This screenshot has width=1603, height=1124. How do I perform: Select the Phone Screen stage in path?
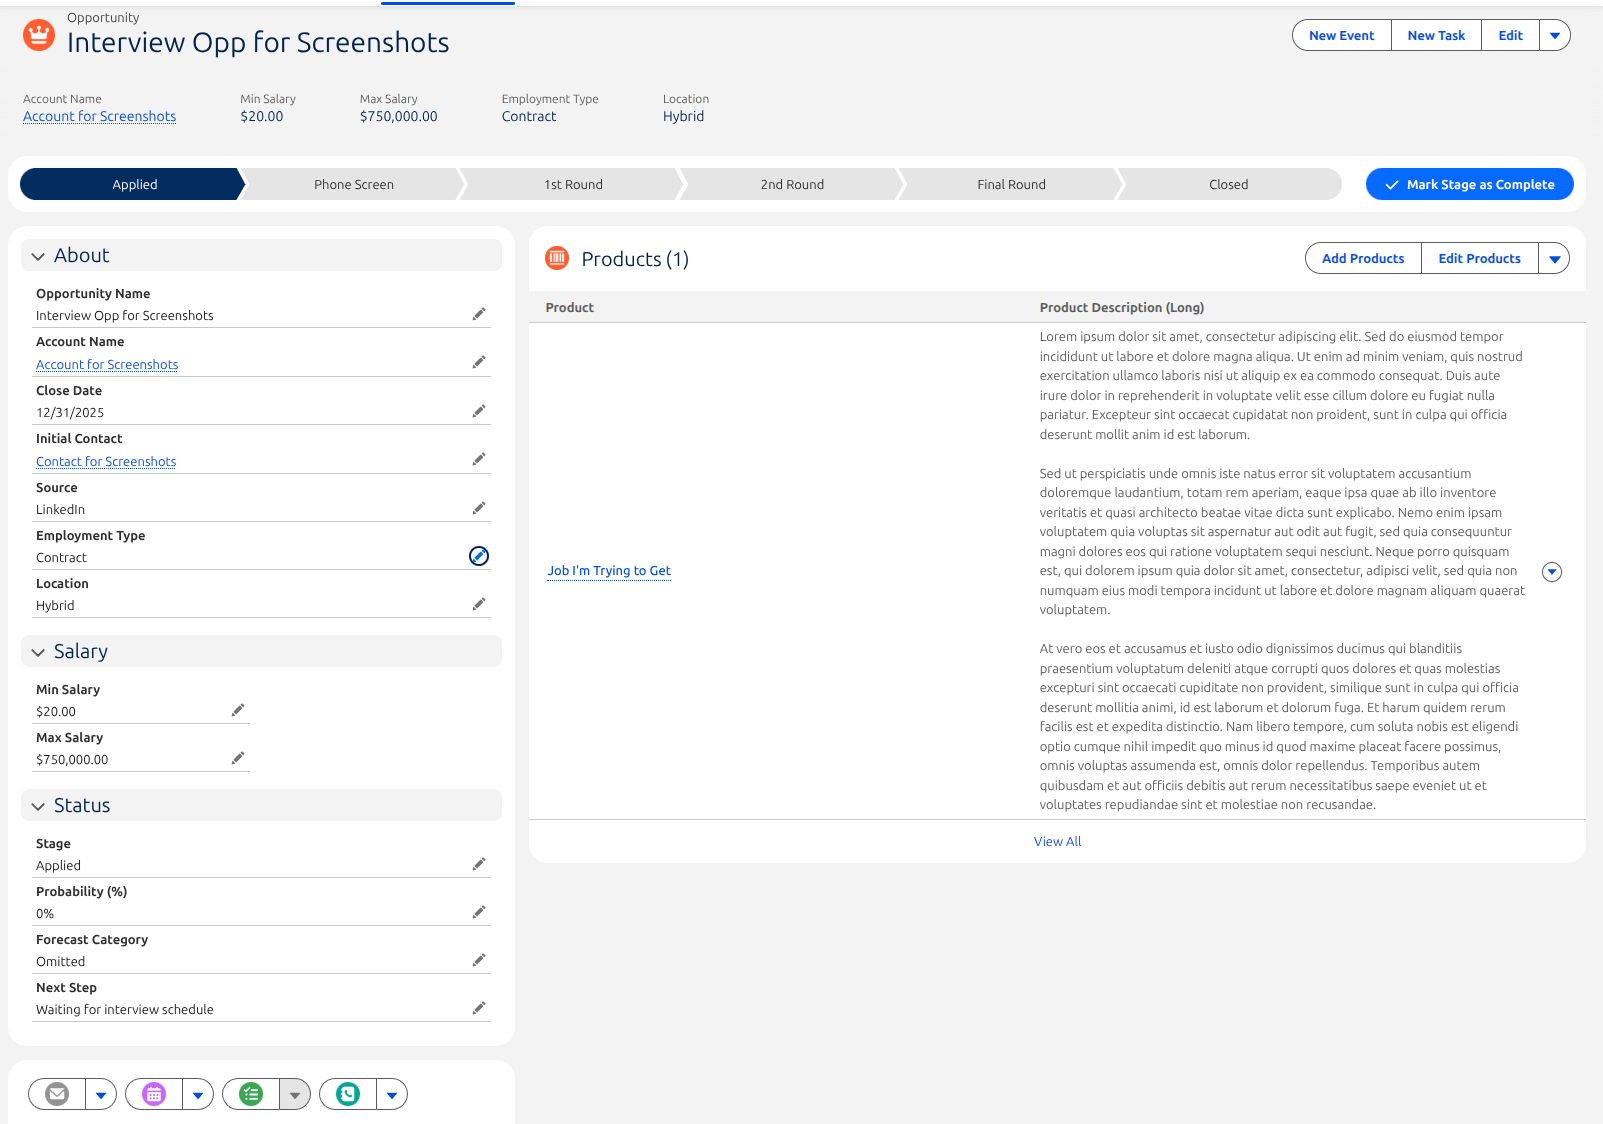(354, 185)
